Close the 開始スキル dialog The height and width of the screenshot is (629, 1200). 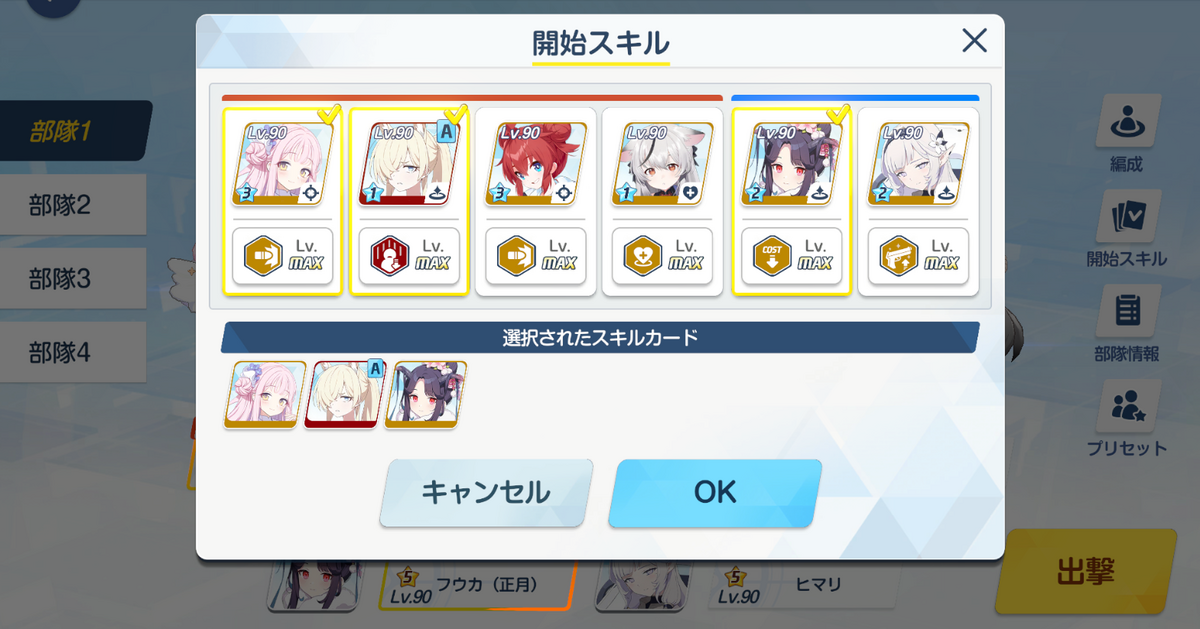click(x=974, y=41)
